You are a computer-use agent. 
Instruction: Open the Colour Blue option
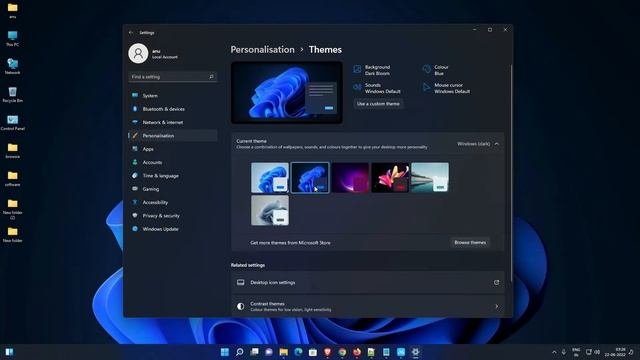(436, 70)
